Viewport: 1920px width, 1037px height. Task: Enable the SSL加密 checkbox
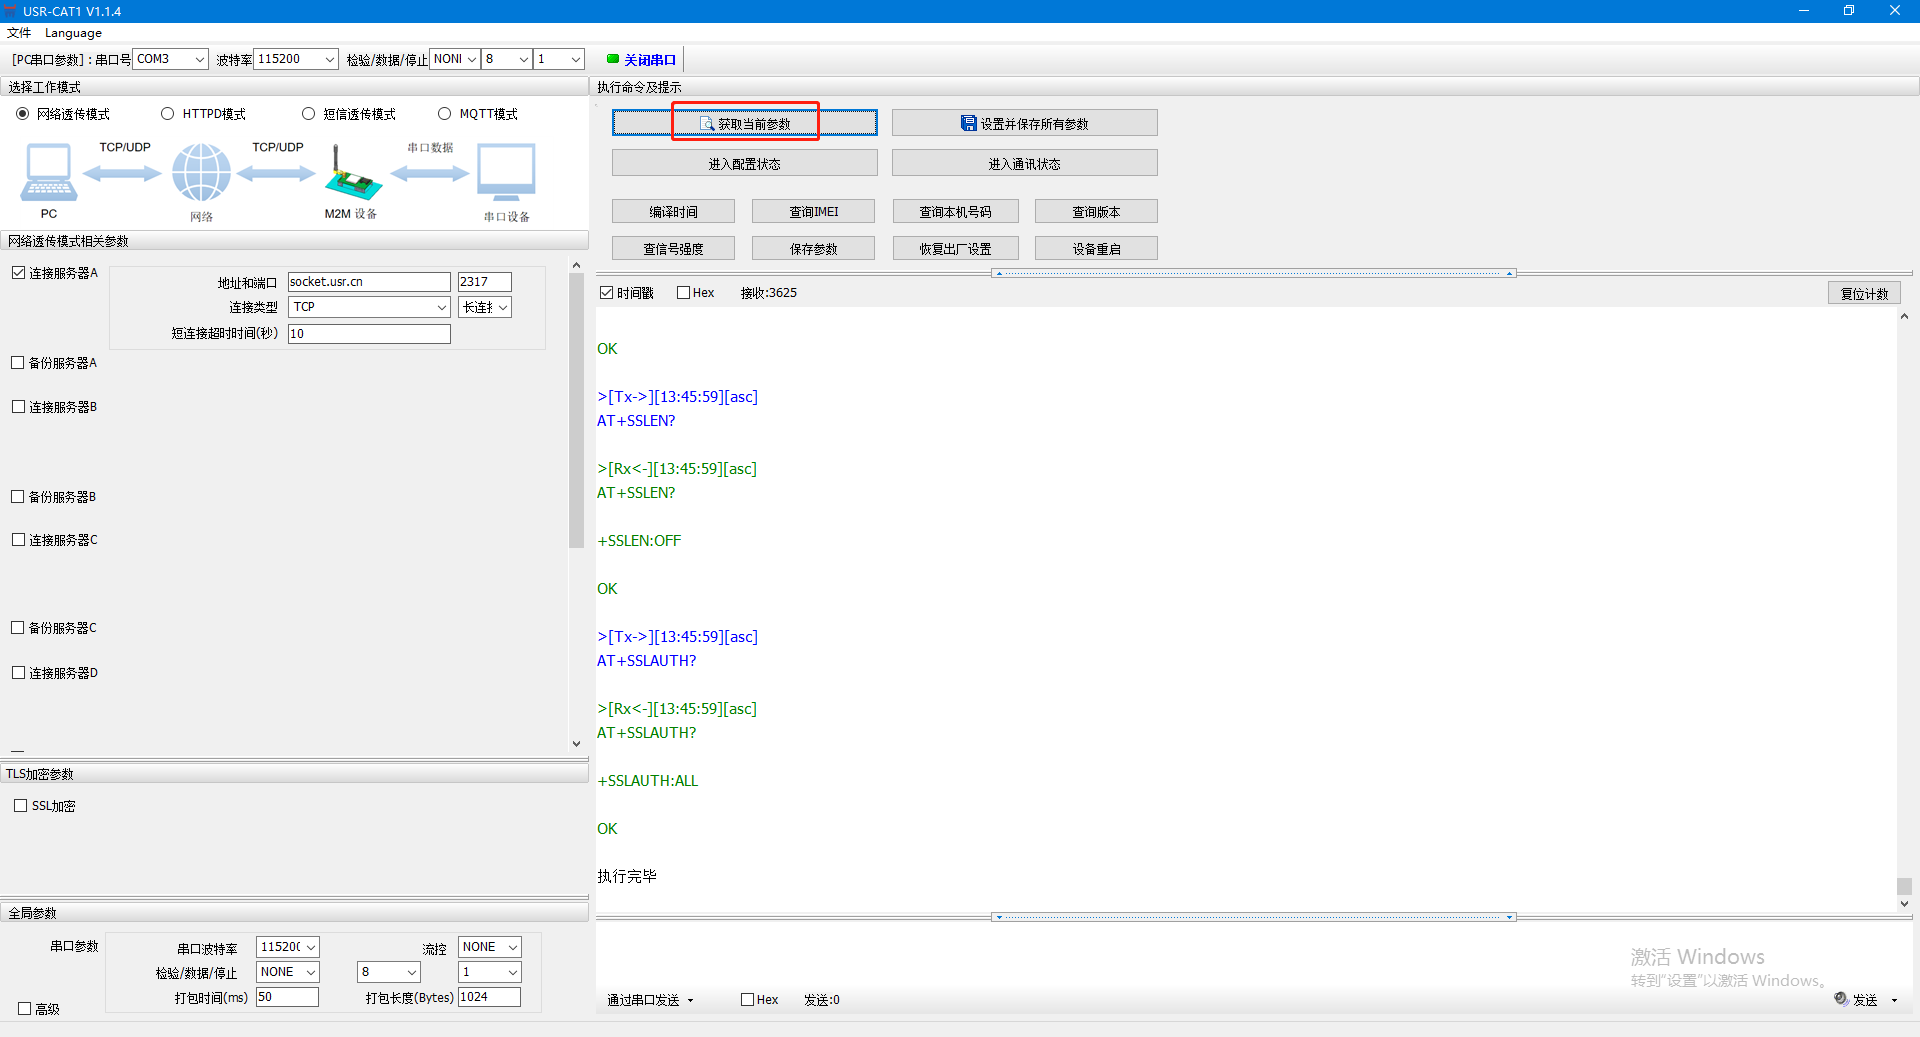21,806
